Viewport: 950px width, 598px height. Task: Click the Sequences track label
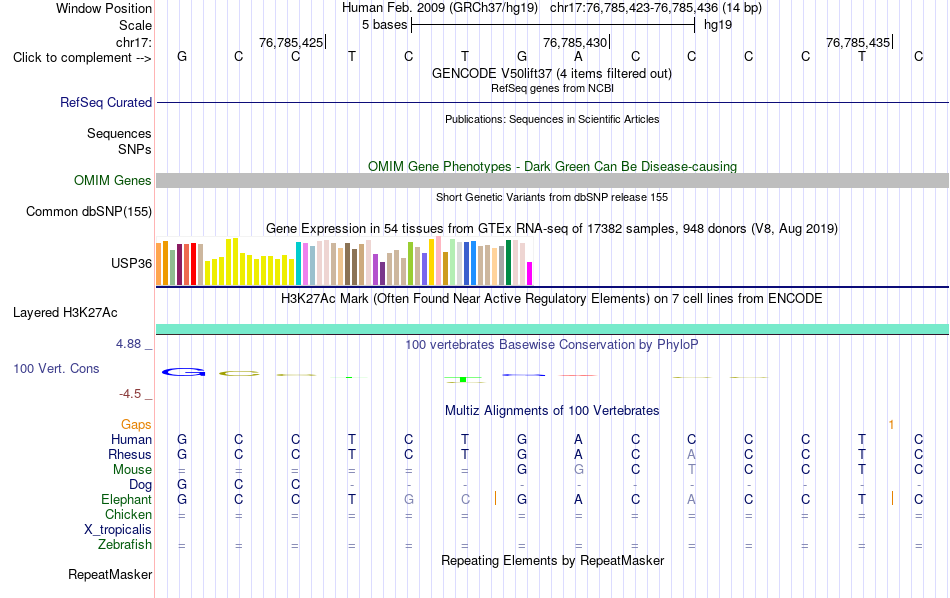(x=119, y=133)
